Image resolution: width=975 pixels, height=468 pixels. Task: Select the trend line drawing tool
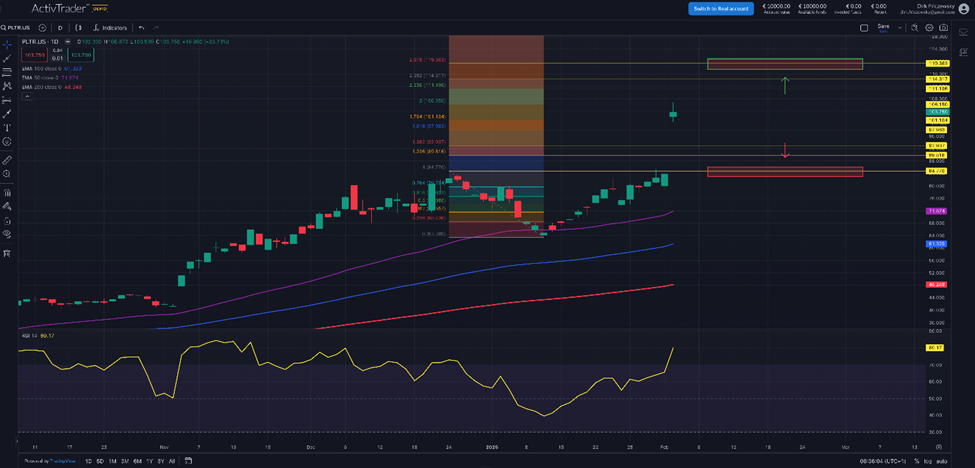7,59
